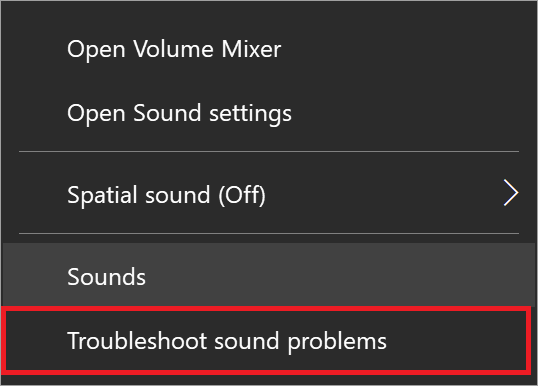538x386 pixels.
Task: Go to the 'Open Sound settings' entry
Action: click(269, 113)
